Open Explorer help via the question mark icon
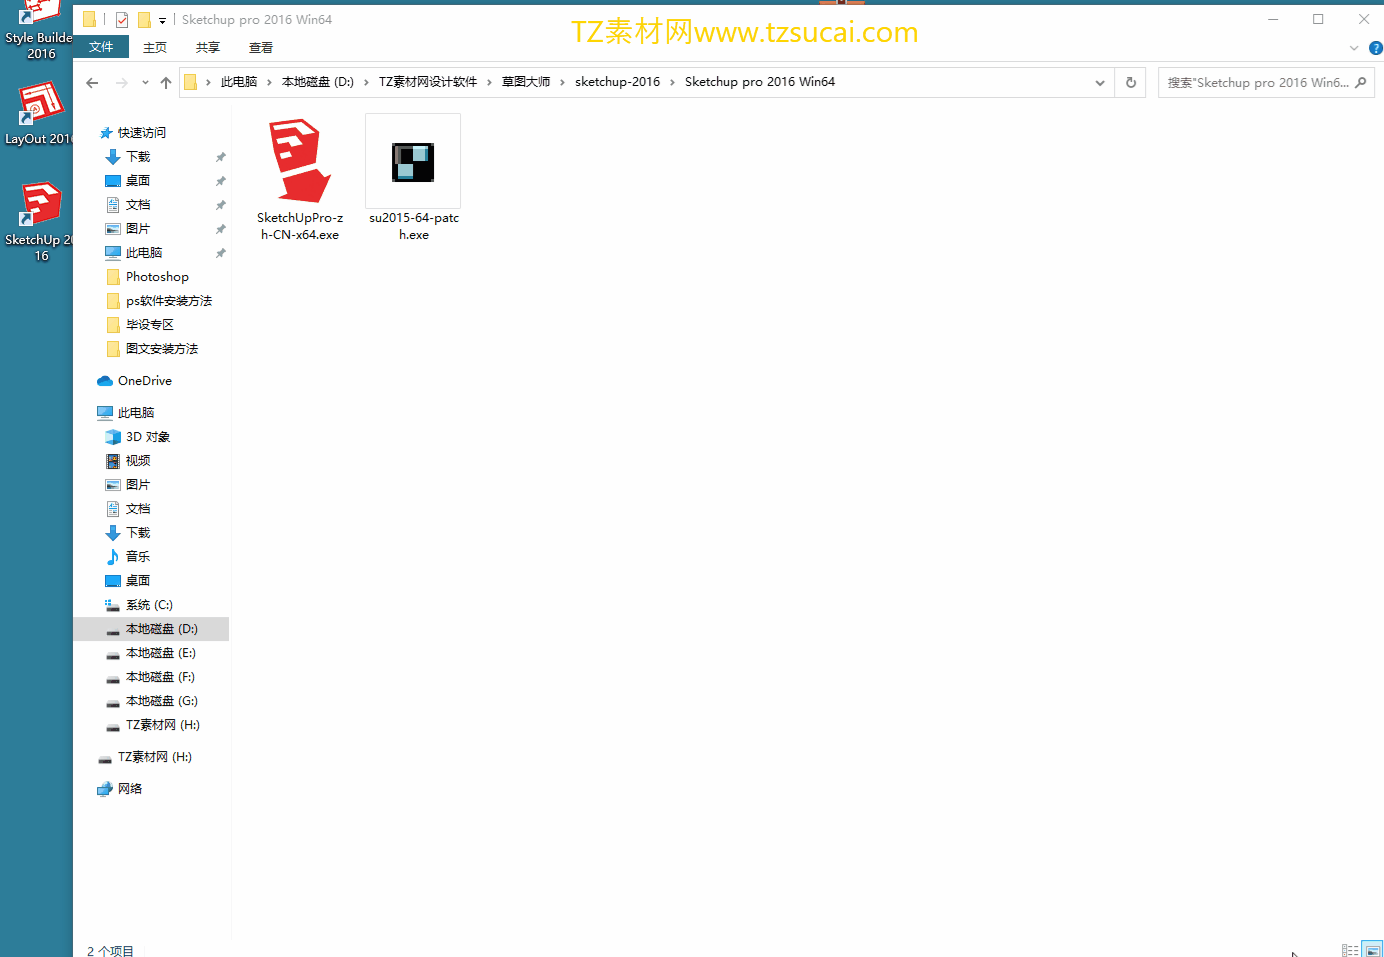1384x957 pixels. 1375,48
